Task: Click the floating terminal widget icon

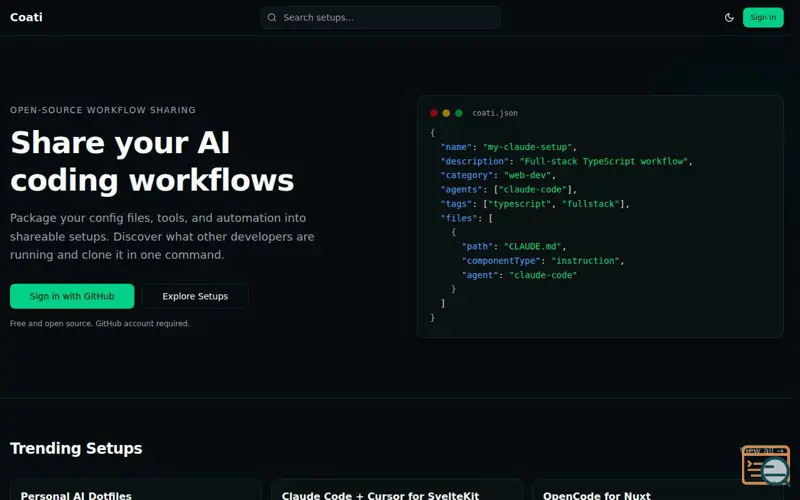Action: click(766, 465)
